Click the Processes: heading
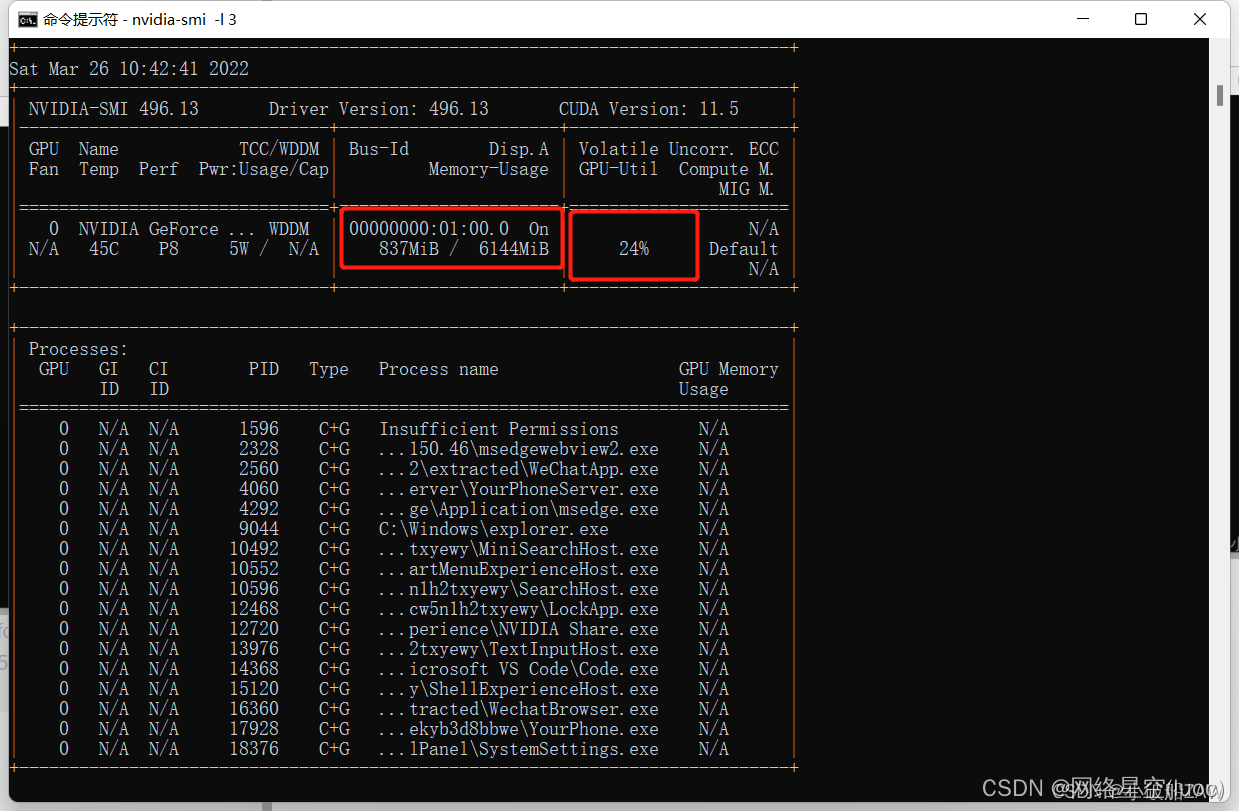1239x811 pixels. point(79,349)
